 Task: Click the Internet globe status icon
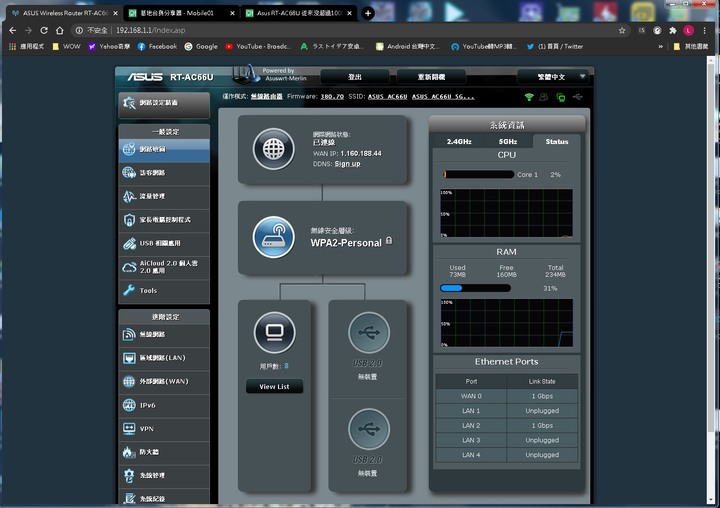(274, 149)
